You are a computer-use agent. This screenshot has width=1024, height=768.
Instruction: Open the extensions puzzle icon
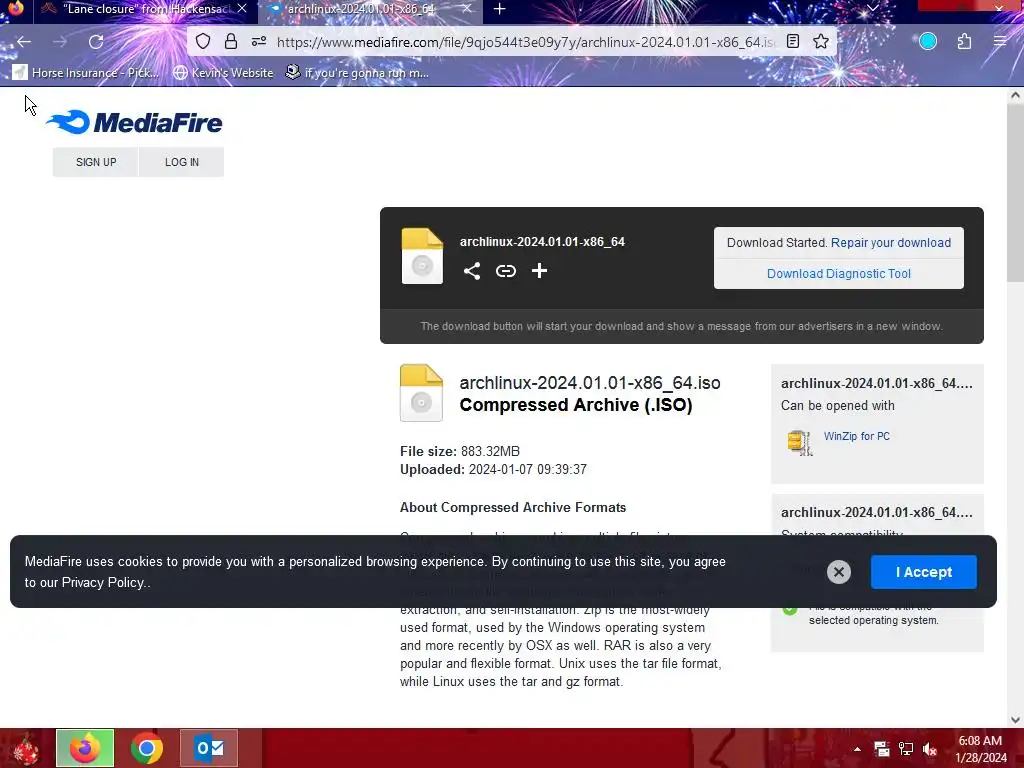pos(965,42)
